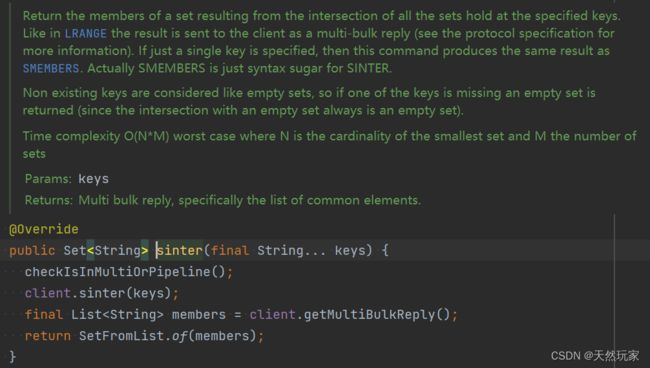The image size is (650, 368).
Task: Click the Set return type in the signature
Action: pyautogui.click(x=75, y=250)
